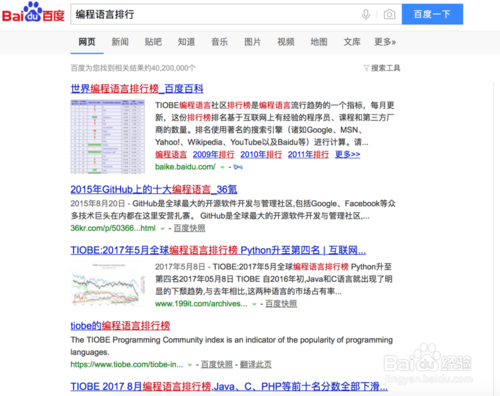Switch to the 贴吧 tab

[x=153, y=42]
